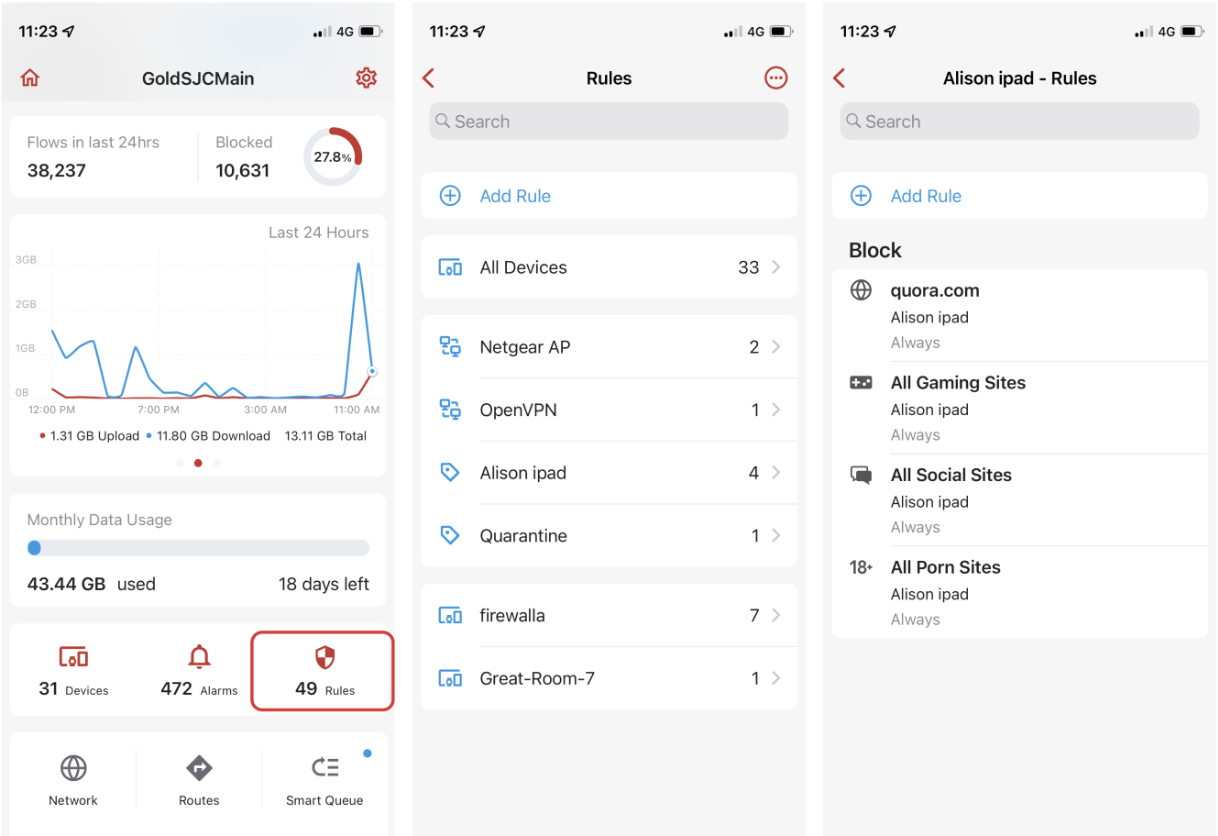Expand the All Devices rules row
Image resolution: width=1218 pixels, height=836 pixels.
(x=609, y=267)
